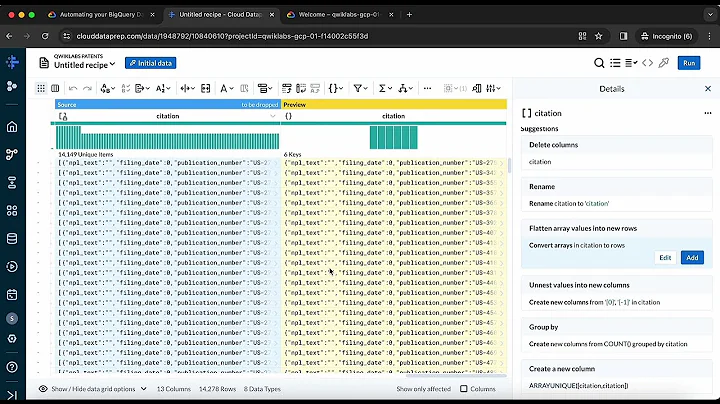Edit the Flatten array values suggestion
Viewport: 720px width, 404px height.
tap(665, 258)
